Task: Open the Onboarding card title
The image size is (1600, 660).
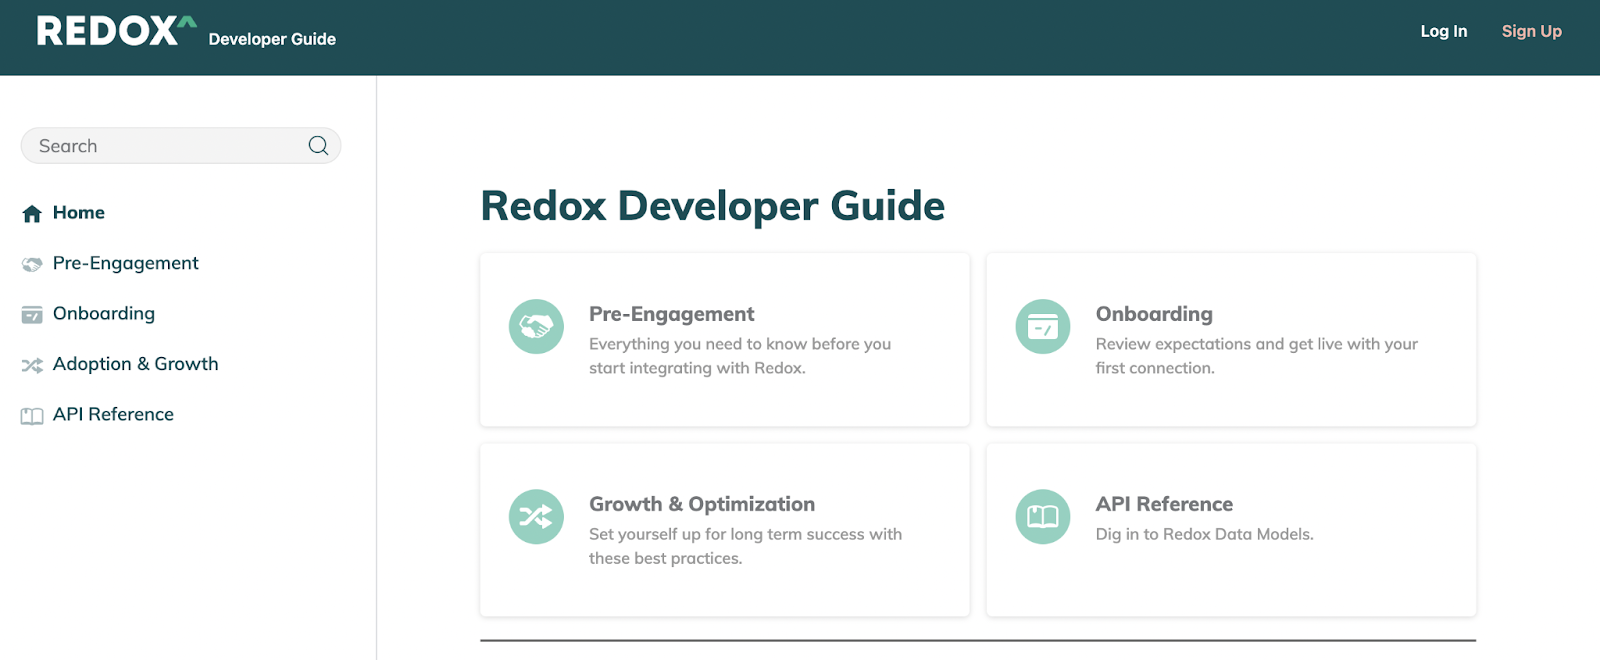Action: 1154,314
